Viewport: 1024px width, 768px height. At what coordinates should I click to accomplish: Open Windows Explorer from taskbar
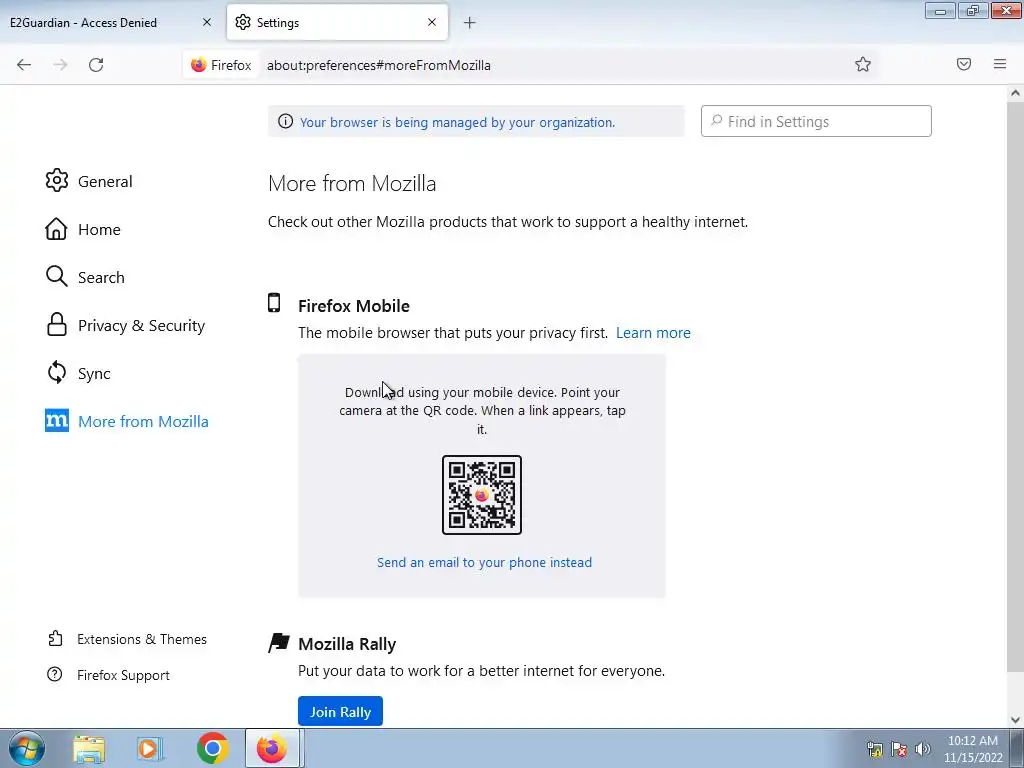(89, 748)
